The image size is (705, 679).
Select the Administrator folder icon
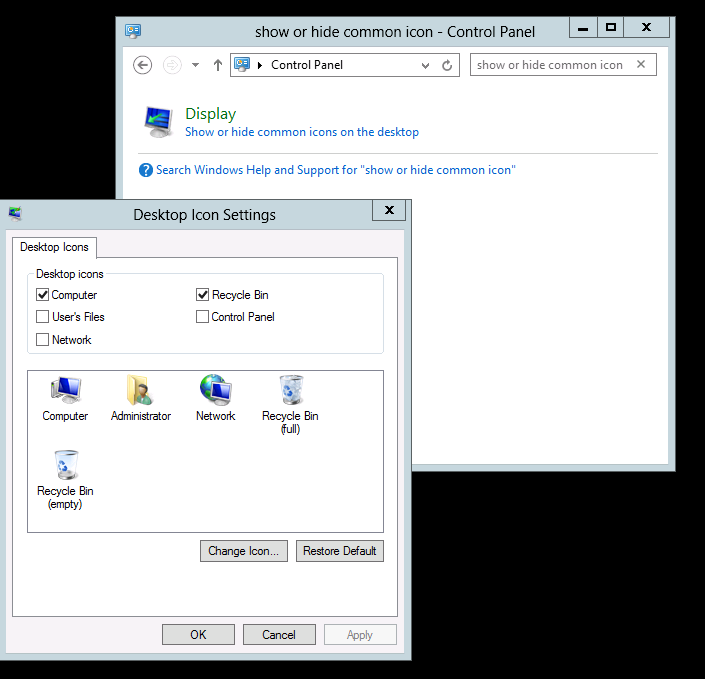pos(140,389)
